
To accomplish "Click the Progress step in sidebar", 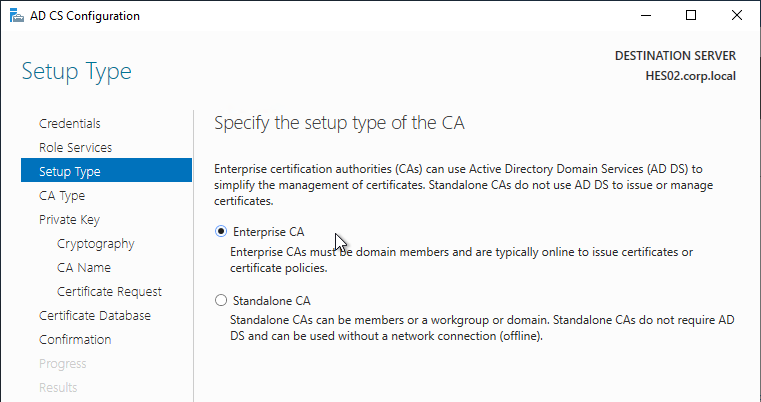I will [63, 364].
